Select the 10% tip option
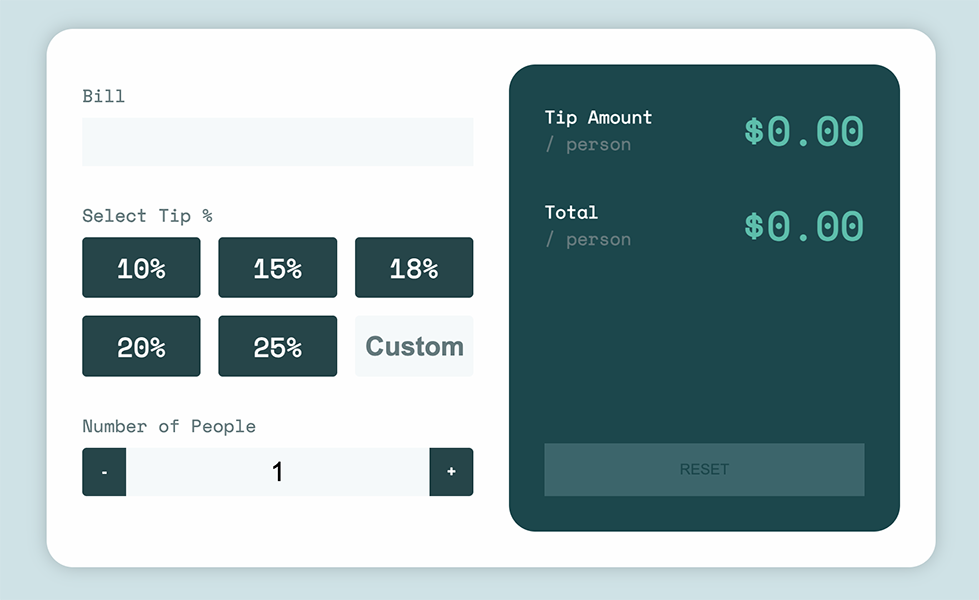Viewport: 979px width, 600px height. click(141, 267)
